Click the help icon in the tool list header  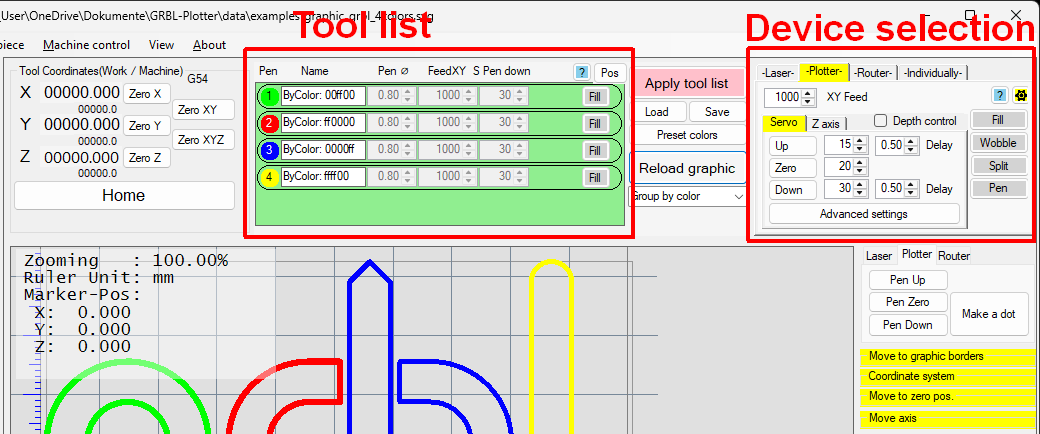[581, 72]
